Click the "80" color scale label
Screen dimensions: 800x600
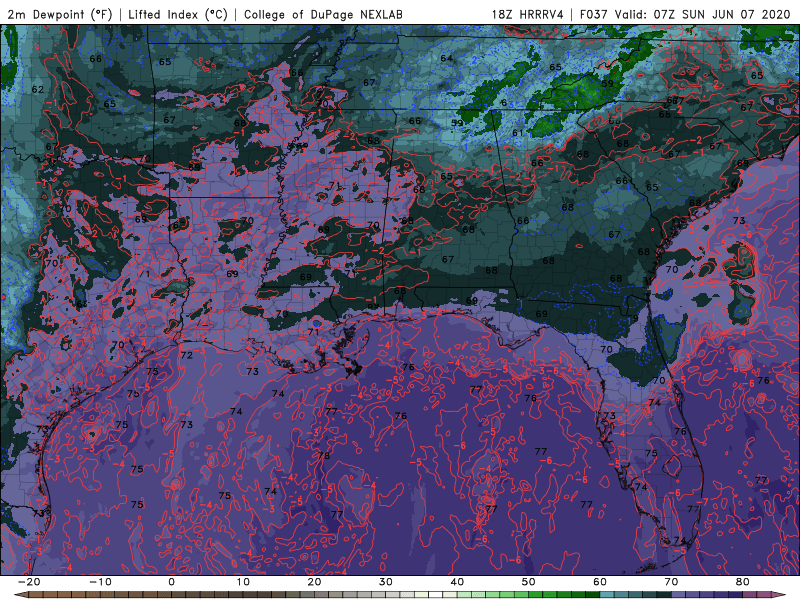tap(743, 582)
